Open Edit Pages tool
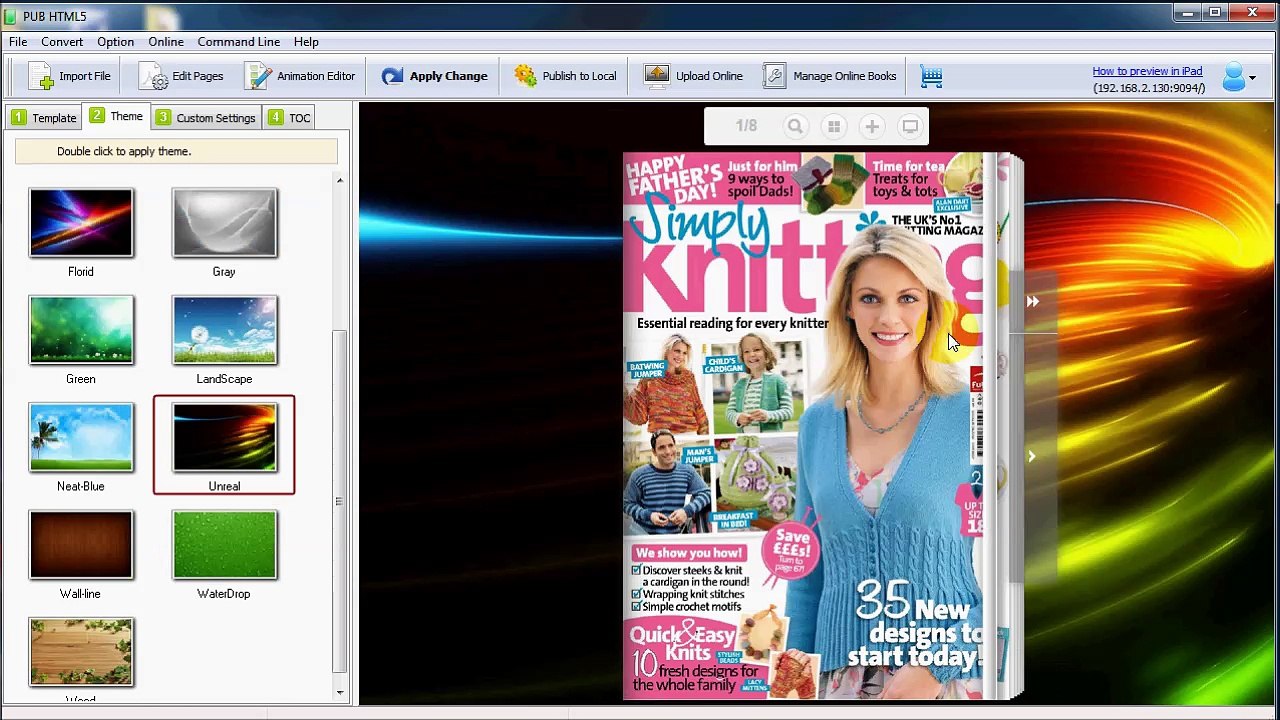The image size is (1280, 720). click(x=181, y=76)
